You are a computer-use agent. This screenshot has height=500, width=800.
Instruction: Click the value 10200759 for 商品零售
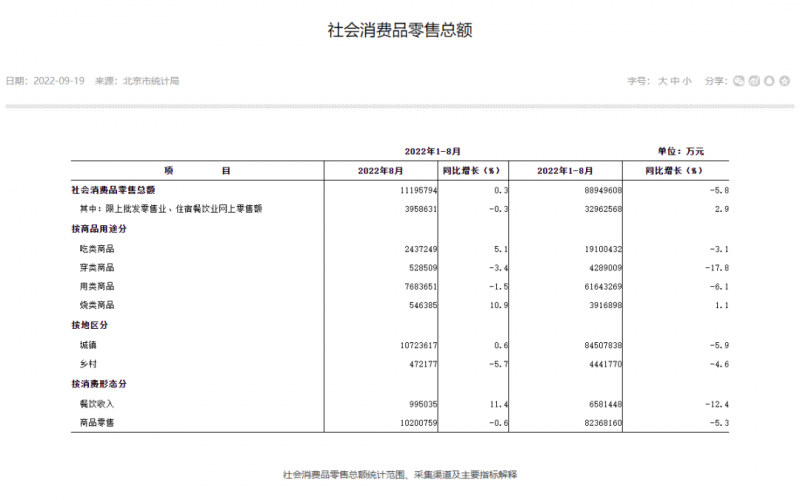tap(418, 423)
